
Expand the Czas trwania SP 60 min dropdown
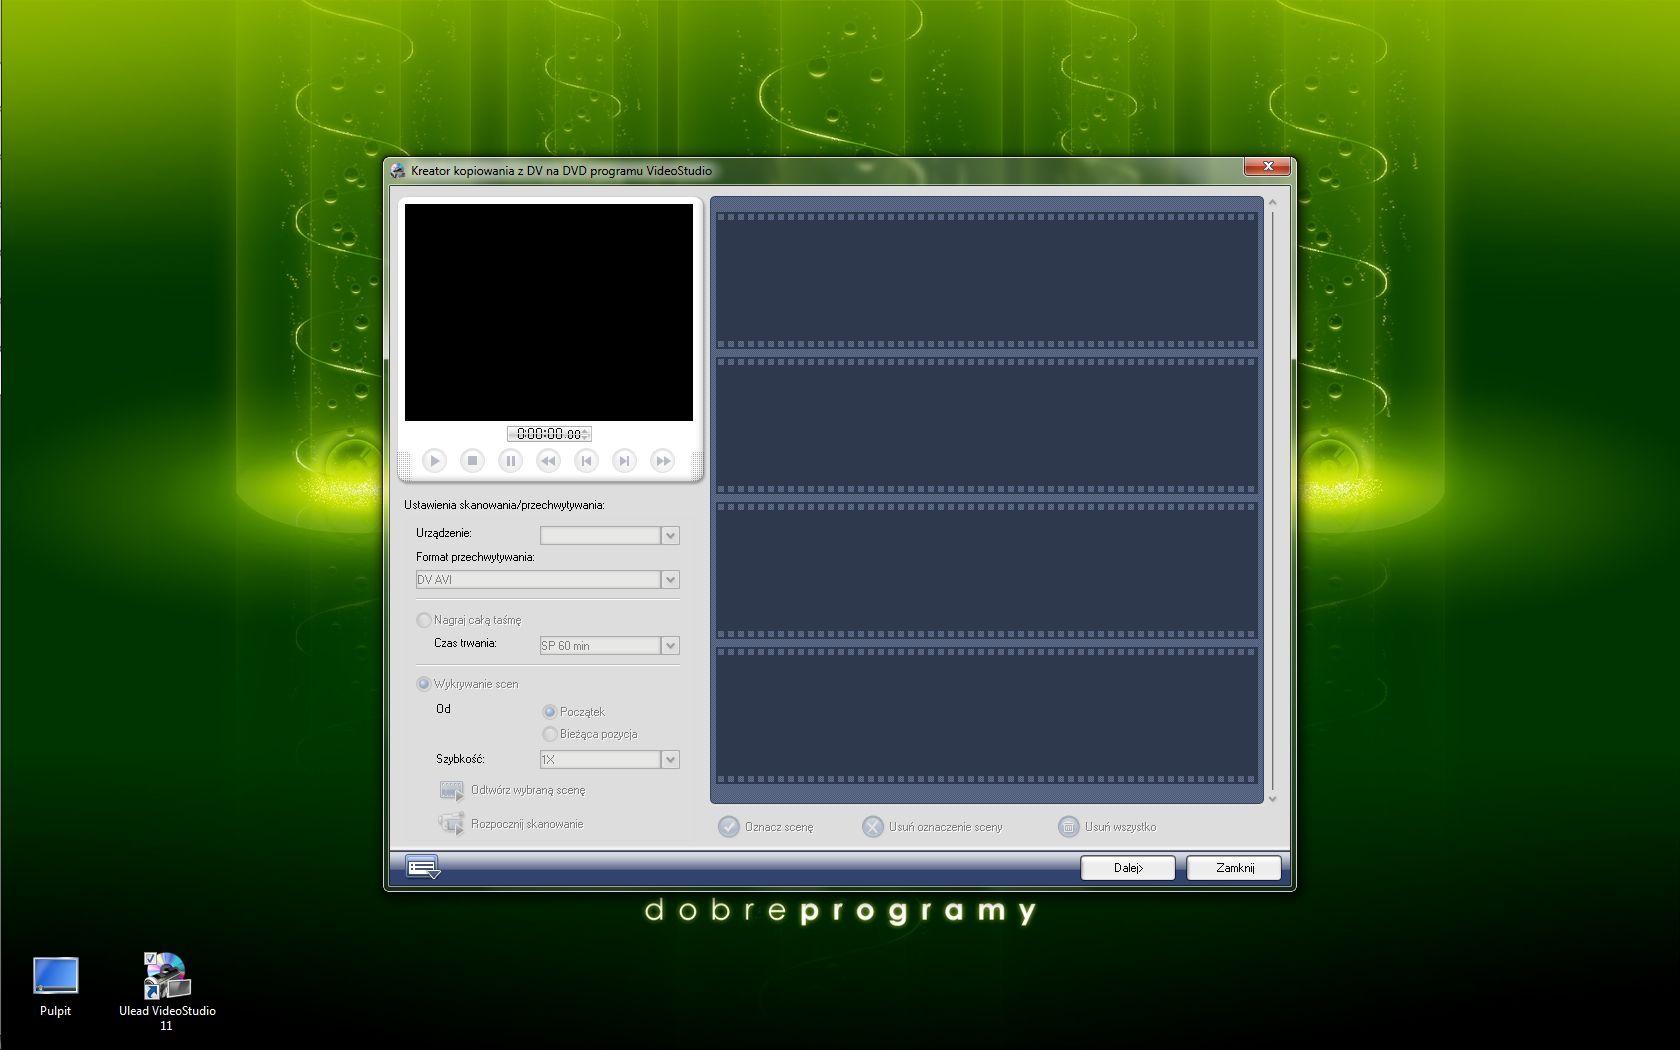tap(670, 646)
